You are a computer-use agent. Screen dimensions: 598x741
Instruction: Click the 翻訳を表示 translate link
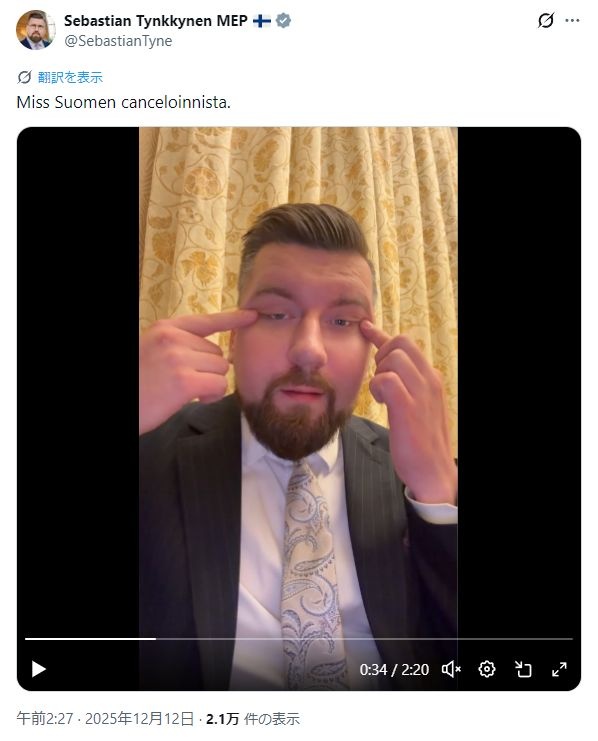(x=70, y=77)
